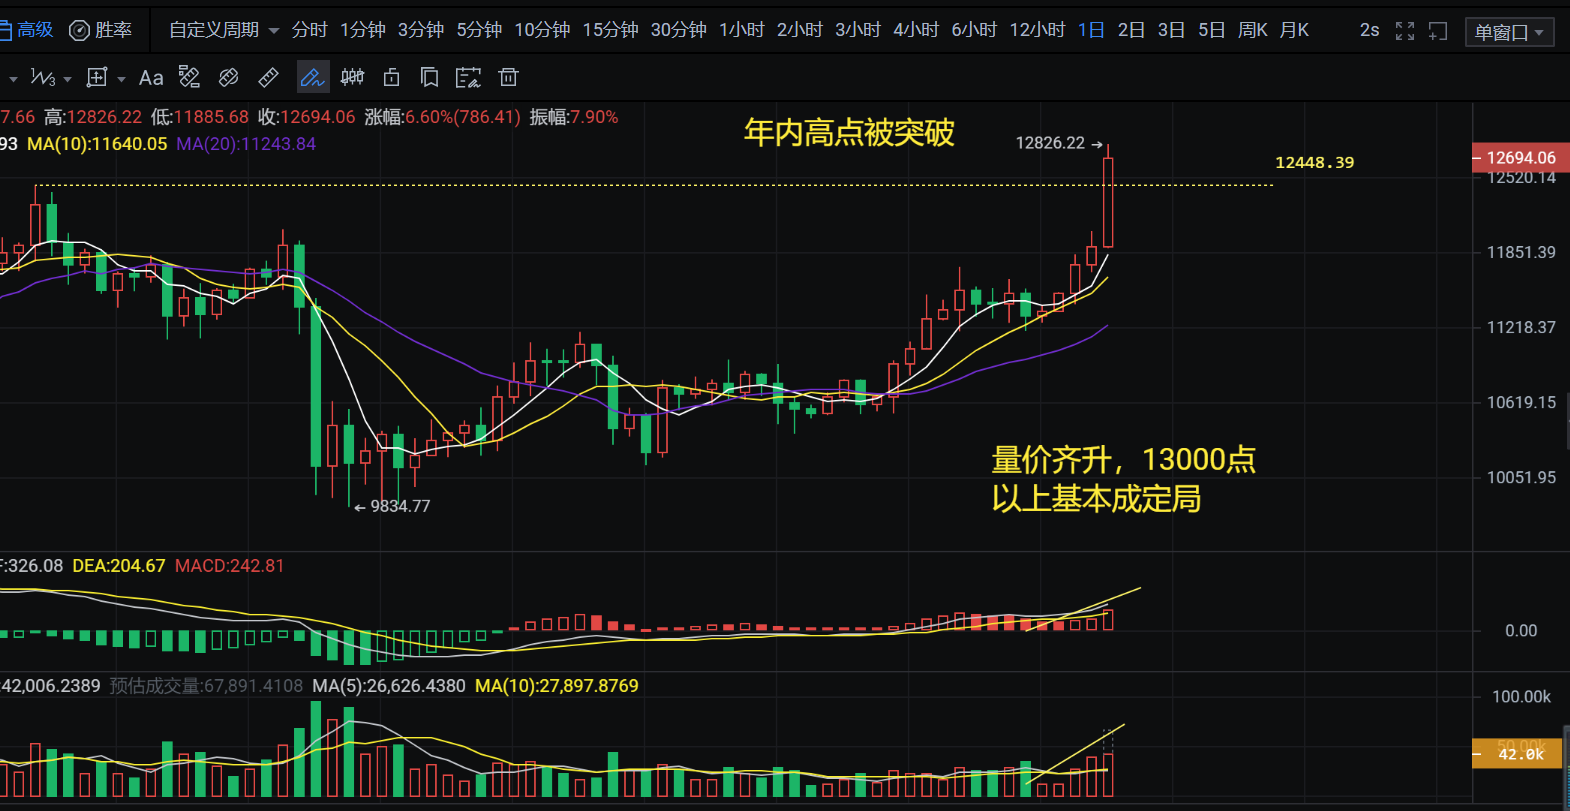Screen dimensions: 1570x811
Task: Click the 2s refresh rate setting
Action: tap(1369, 30)
